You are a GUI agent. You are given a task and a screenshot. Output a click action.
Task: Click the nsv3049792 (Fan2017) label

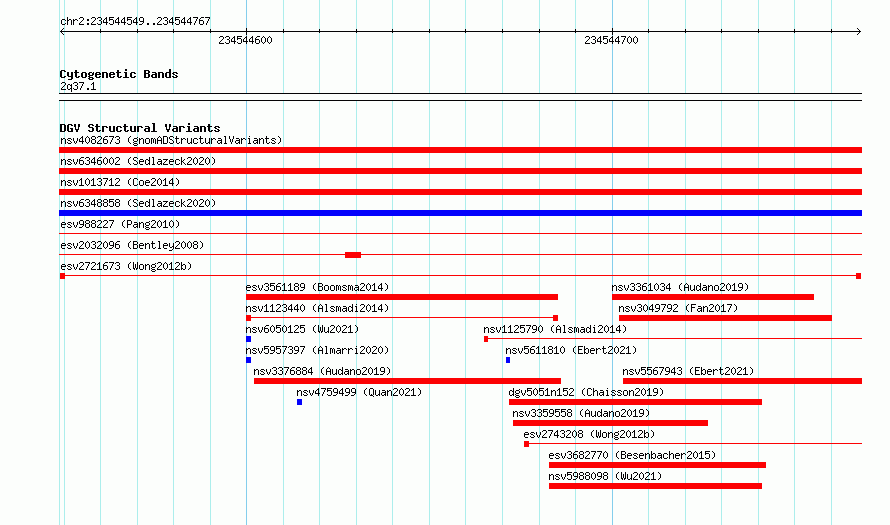[678, 308]
